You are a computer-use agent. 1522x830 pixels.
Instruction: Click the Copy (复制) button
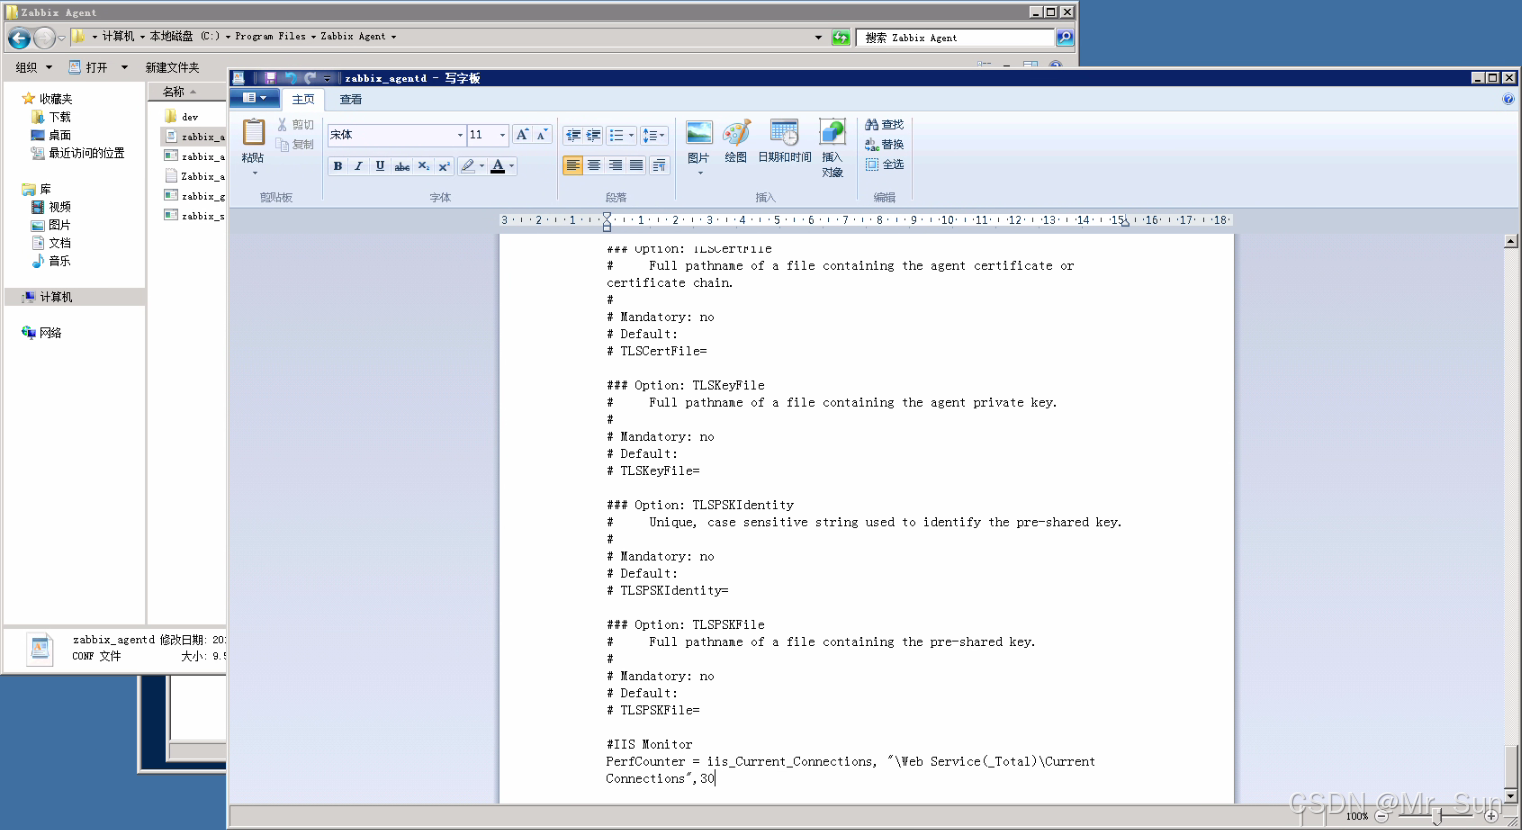(294, 145)
